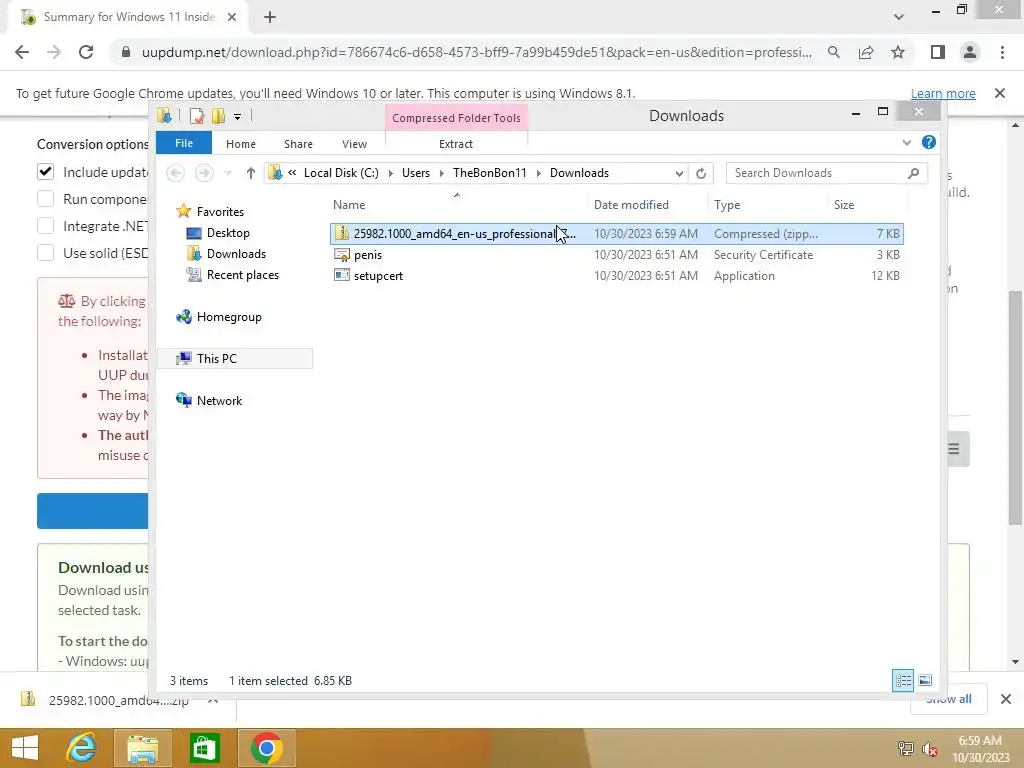Open Favorites in the navigation pane
1024x768 pixels.
pyautogui.click(x=220, y=212)
